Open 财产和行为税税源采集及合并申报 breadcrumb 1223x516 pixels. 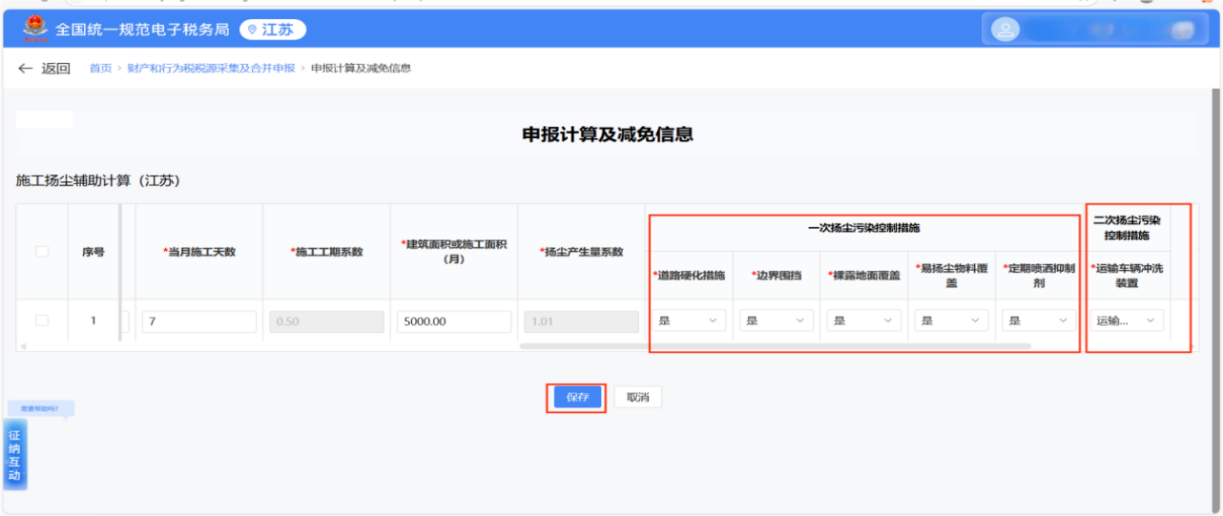(211, 68)
